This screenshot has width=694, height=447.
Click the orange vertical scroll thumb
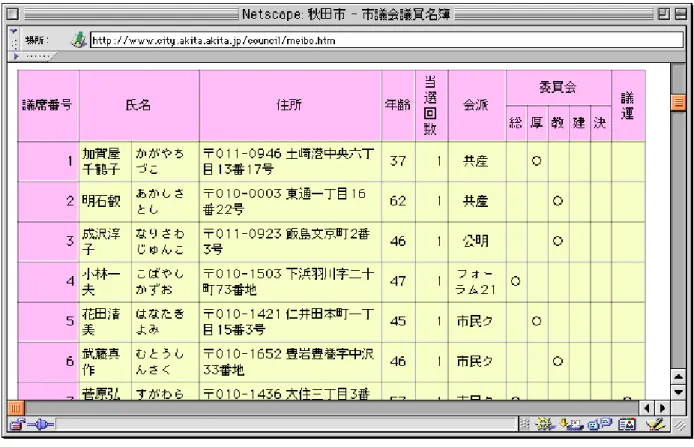click(x=679, y=103)
